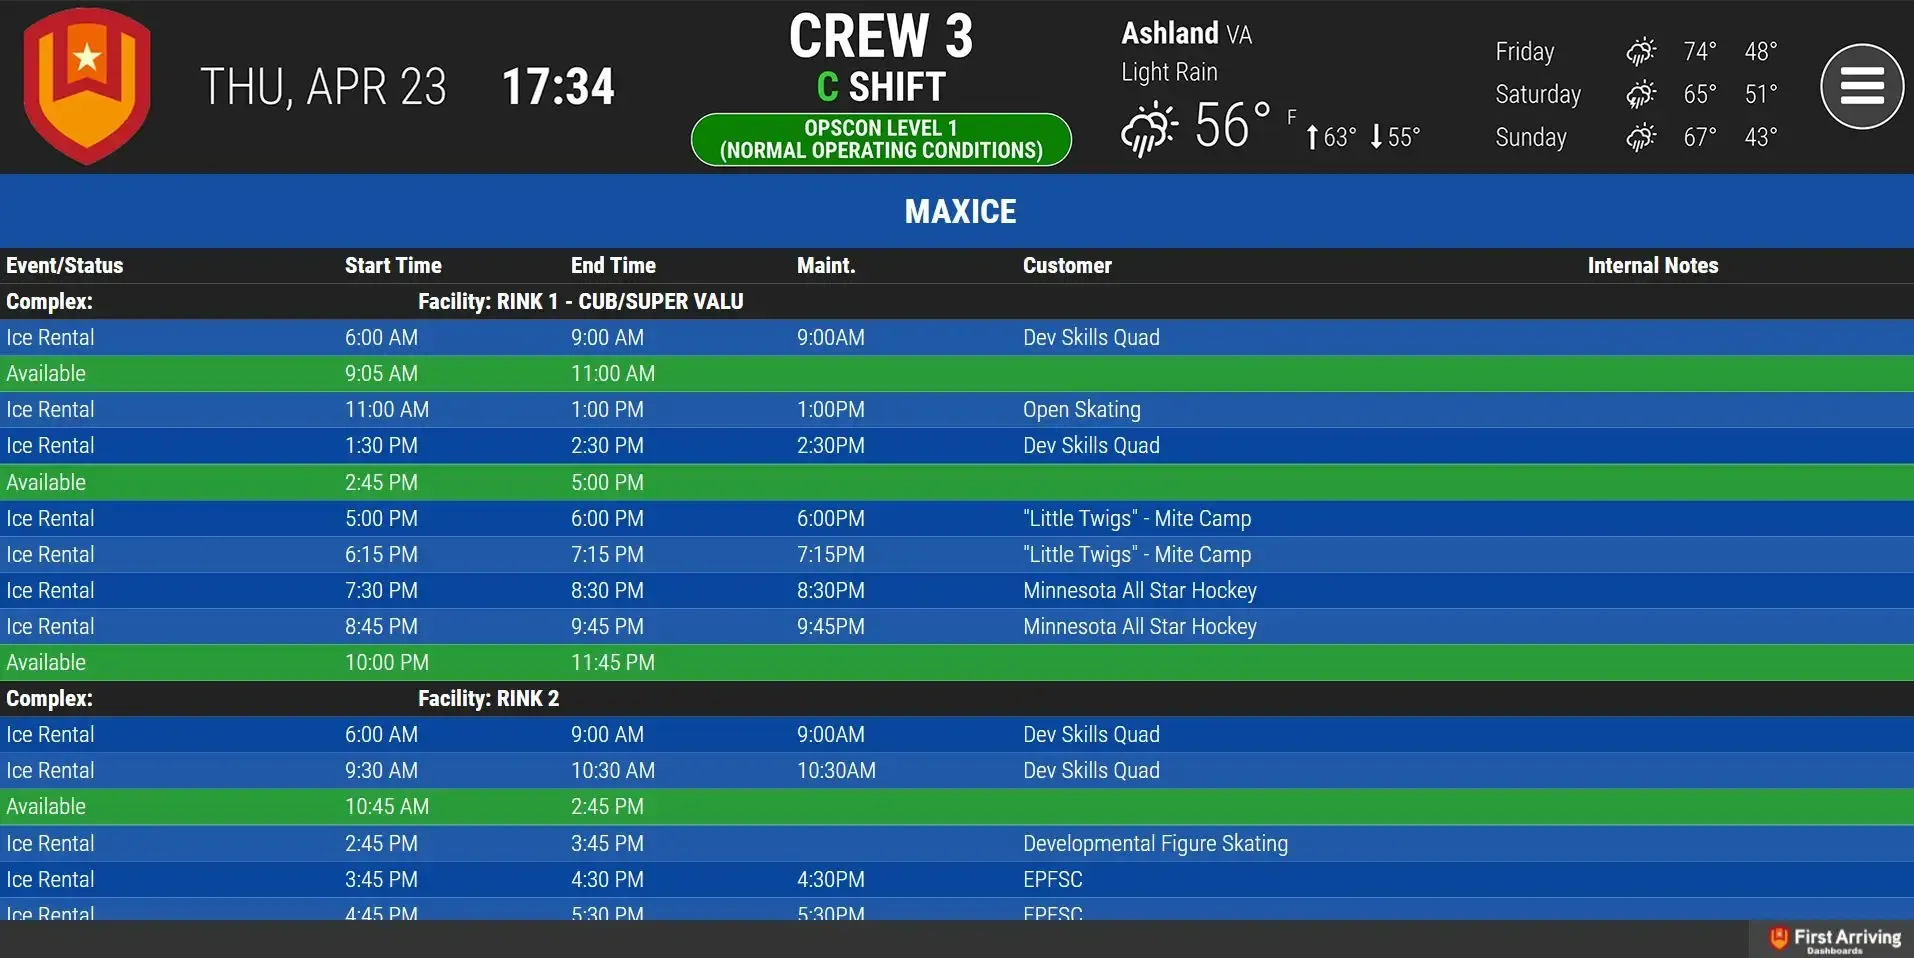
Task: Click Minnesota All Star Hockey 7:30 PM entry
Action: click(957, 590)
